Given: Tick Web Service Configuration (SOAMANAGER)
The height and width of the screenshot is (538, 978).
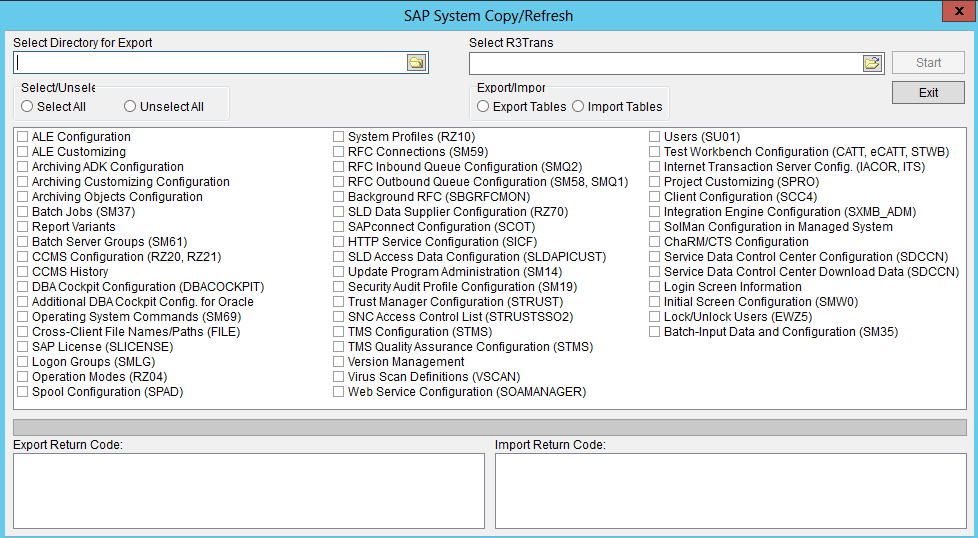Looking at the screenshot, I should coord(339,391).
